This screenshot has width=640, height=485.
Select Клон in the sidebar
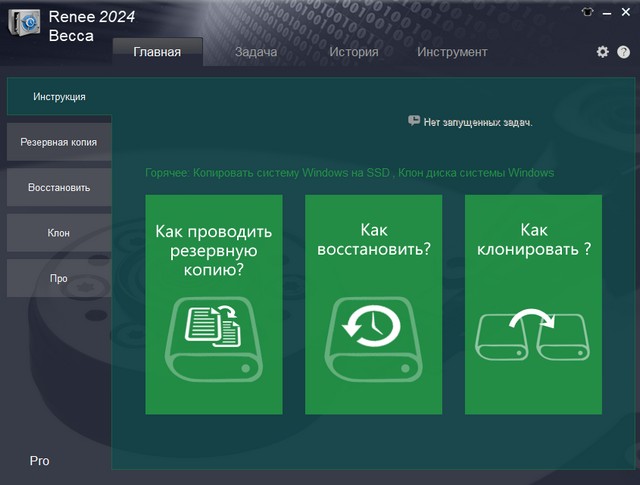tap(59, 233)
